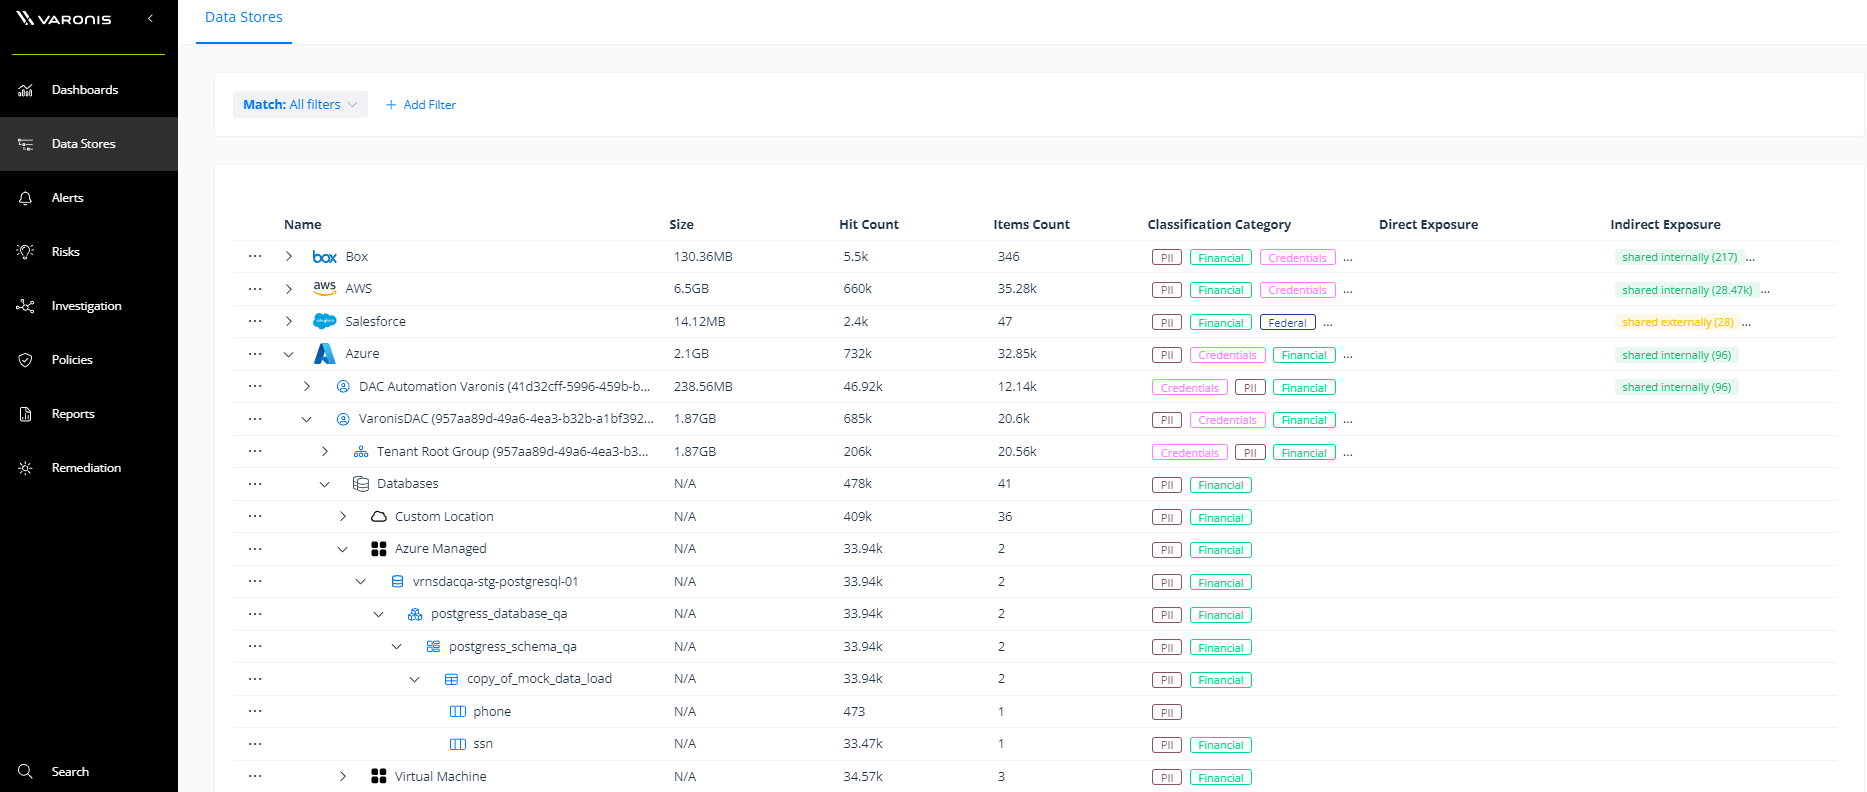Click the Policies shield icon
Image resolution: width=1867 pixels, height=792 pixels.
coord(26,360)
